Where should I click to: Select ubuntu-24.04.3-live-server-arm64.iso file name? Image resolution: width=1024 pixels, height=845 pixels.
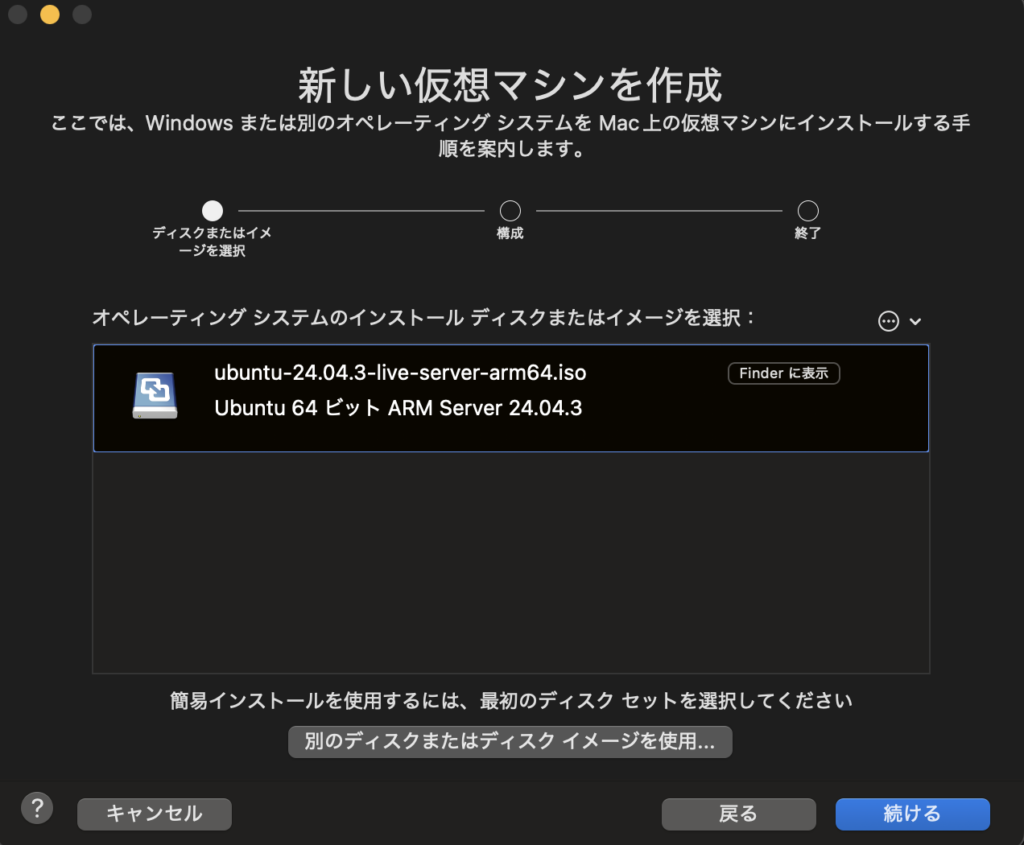(400, 373)
